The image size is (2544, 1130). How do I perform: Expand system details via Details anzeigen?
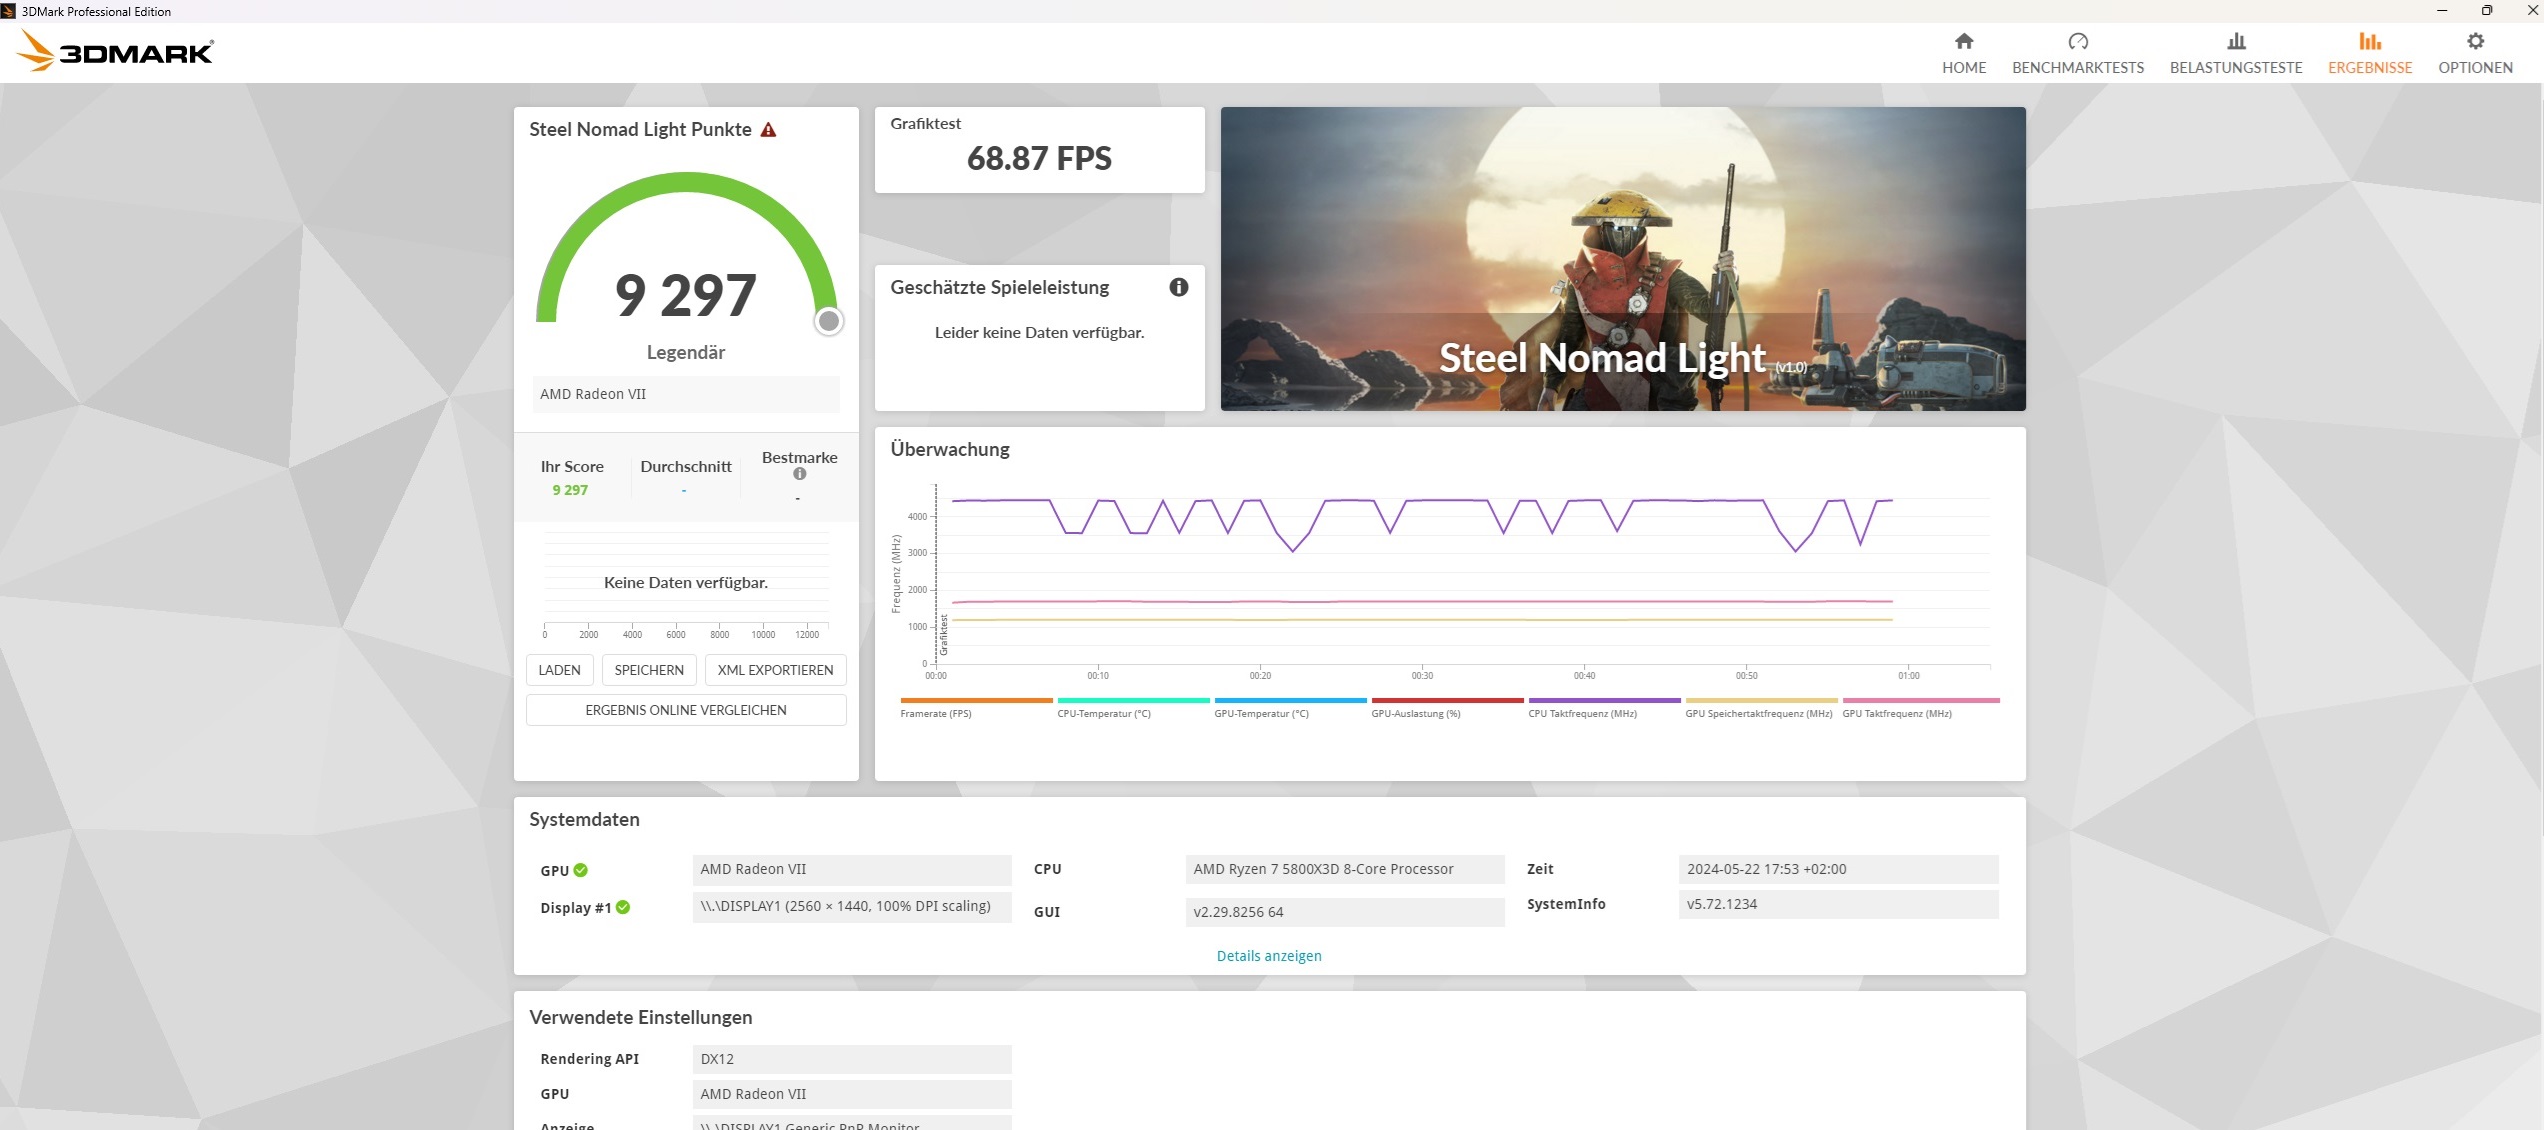(1268, 956)
